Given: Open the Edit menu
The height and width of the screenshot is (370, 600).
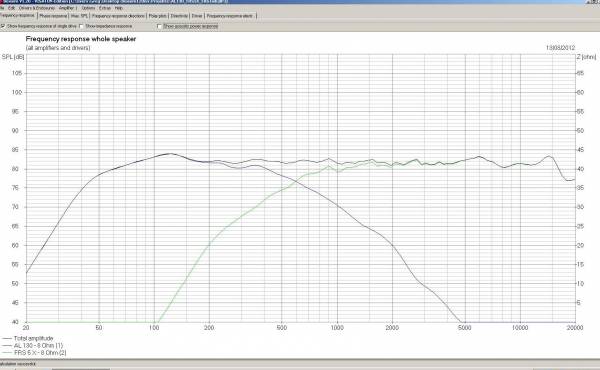Looking at the screenshot, I should tap(11, 8).
